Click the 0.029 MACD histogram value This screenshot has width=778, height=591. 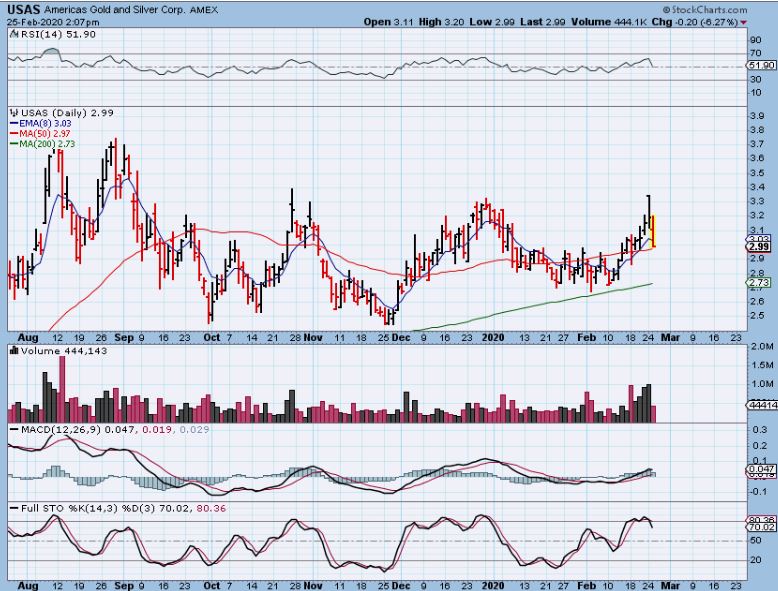(194, 430)
